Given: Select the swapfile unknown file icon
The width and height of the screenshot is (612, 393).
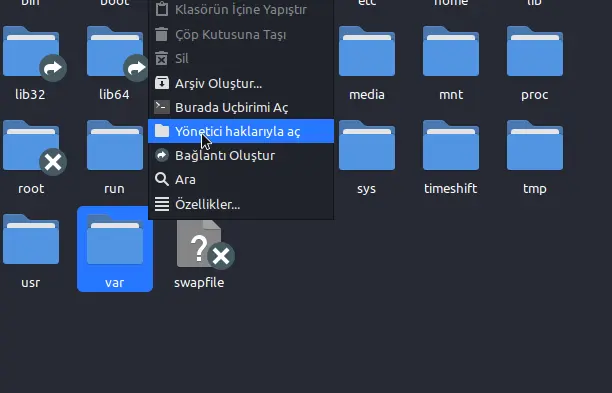Looking at the screenshot, I should pos(199,244).
